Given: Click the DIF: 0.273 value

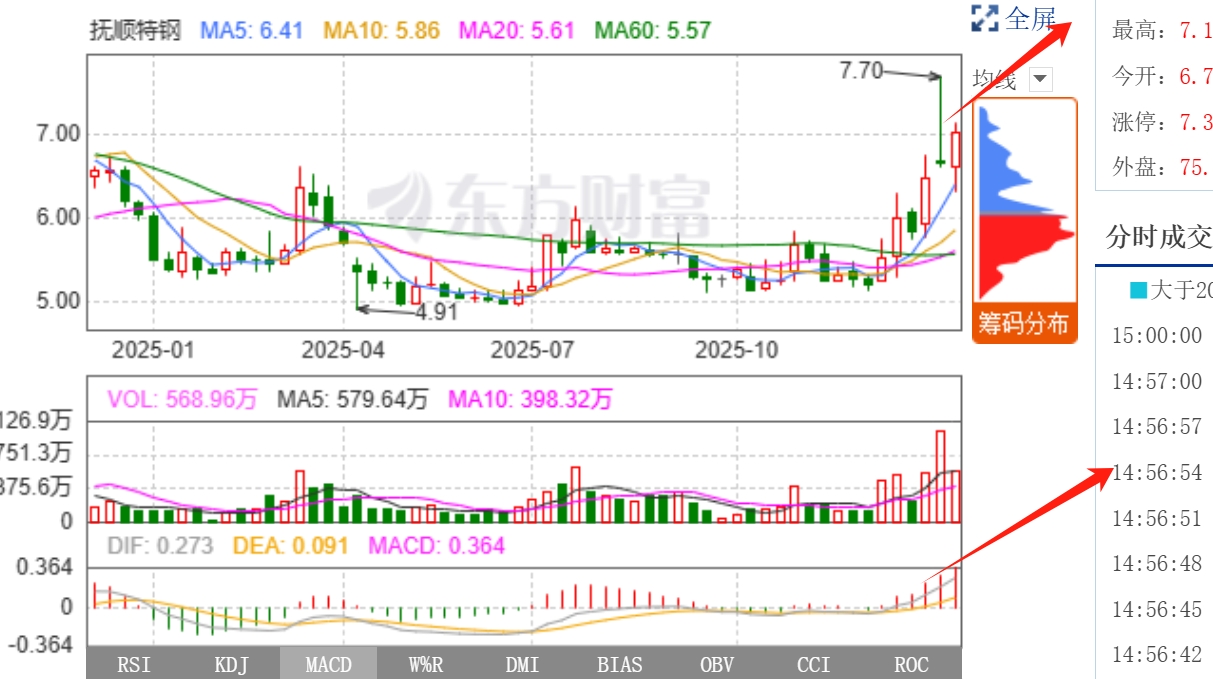Looking at the screenshot, I should pos(160,546).
